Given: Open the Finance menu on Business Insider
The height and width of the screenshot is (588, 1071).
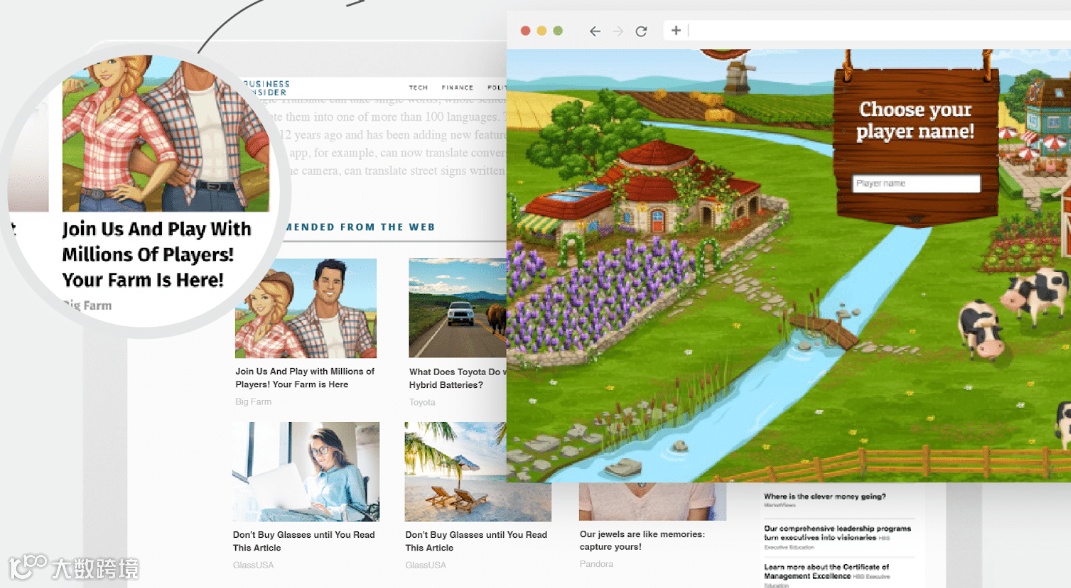Looking at the screenshot, I should (458, 87).
